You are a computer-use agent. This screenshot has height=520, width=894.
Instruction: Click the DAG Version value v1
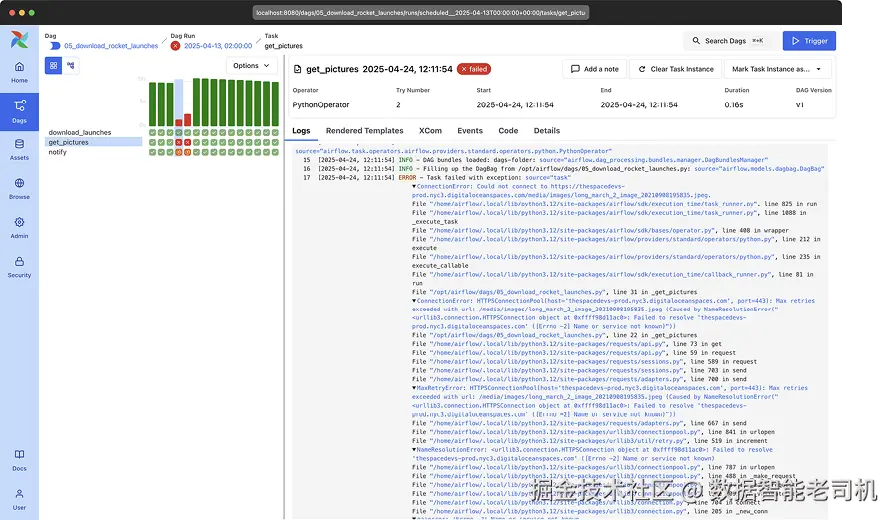pos(799,105)
